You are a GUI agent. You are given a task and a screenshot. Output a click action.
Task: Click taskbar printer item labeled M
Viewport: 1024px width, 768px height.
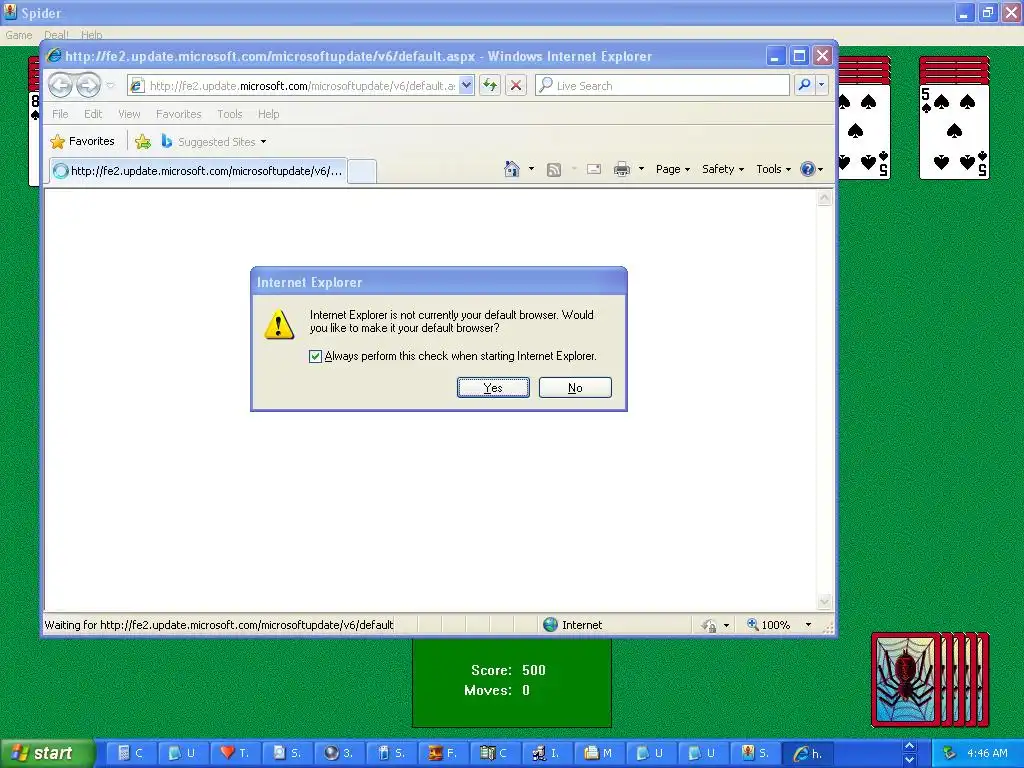(x=600, y=753)
